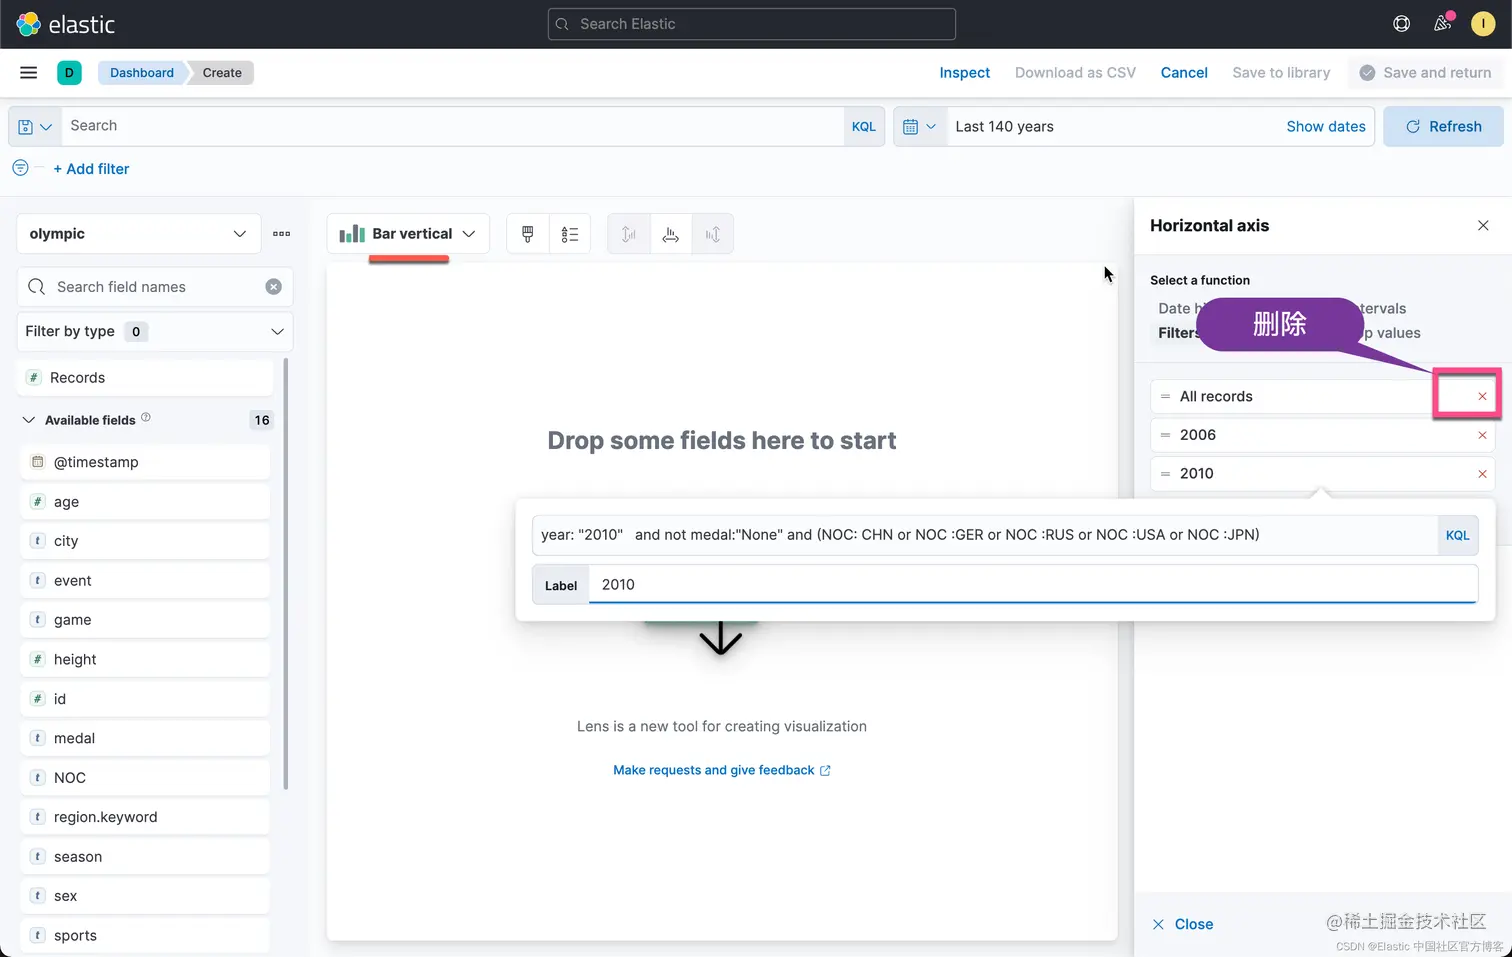Click Show dates link
Viewport: 1512px width, 957px height.
1326,127
